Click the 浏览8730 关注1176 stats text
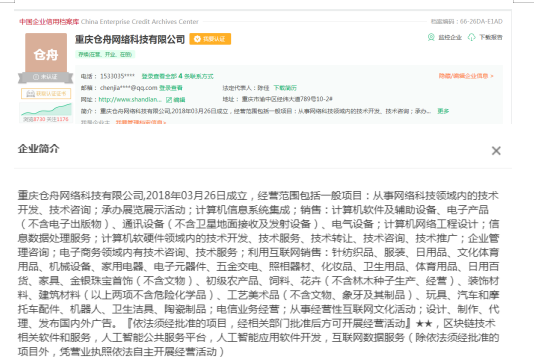This screenshot has width=538, height=360. tap(46, 119)
